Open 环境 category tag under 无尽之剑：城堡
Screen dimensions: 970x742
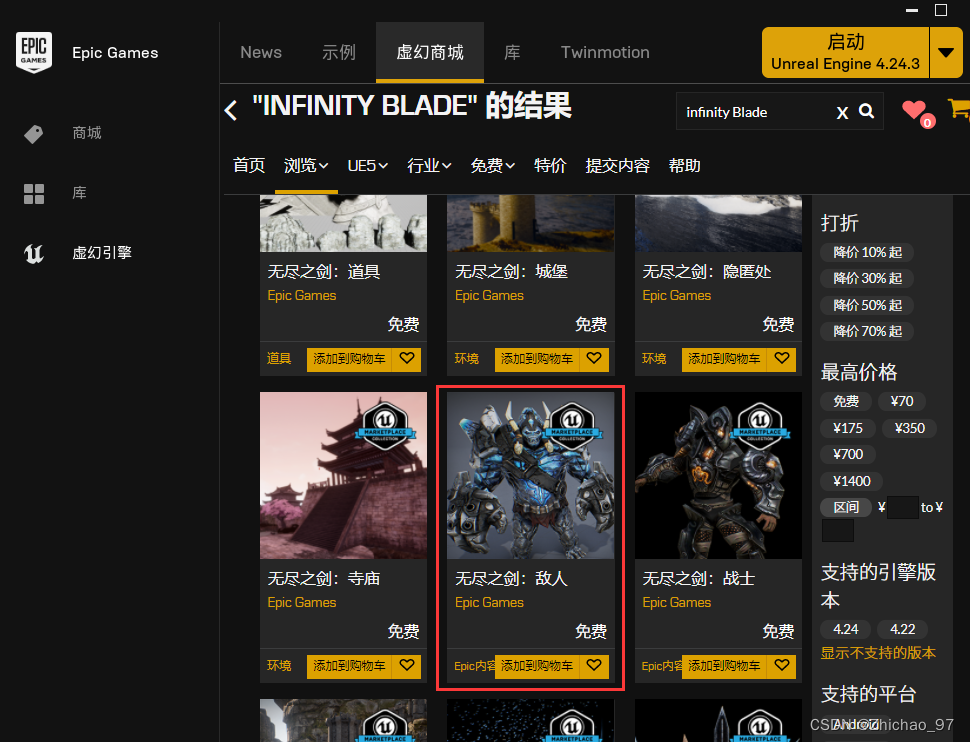pyautogui.click(x=466, y=358)
